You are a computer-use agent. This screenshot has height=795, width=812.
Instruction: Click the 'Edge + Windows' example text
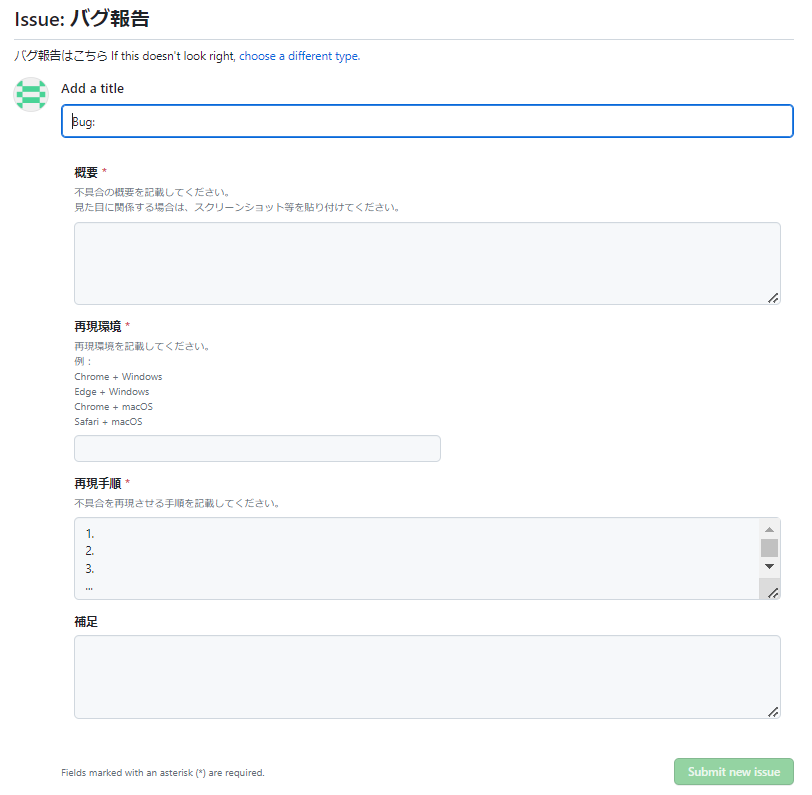pyautogui.click(x=112, y=392)
